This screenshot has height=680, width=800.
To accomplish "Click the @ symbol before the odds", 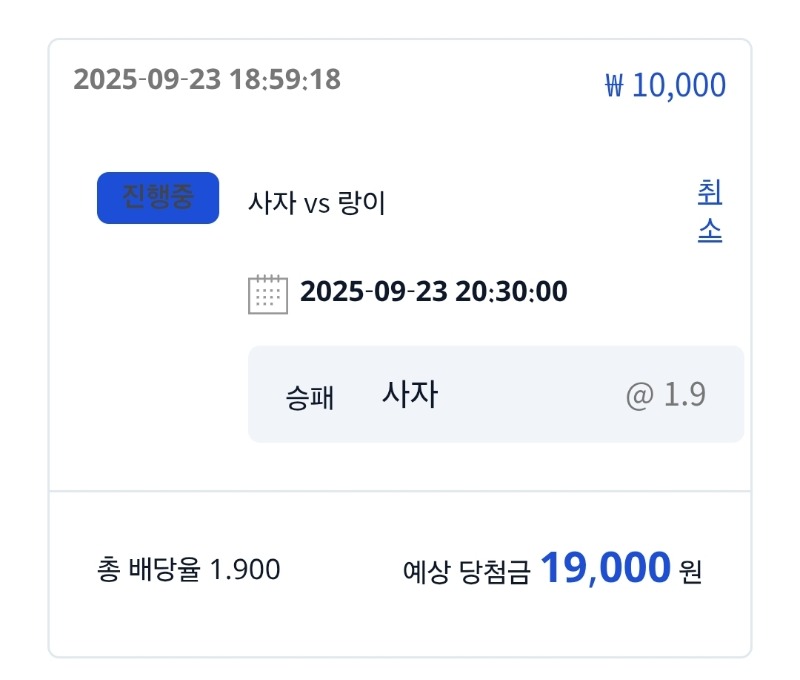I will tap(640, 396).
